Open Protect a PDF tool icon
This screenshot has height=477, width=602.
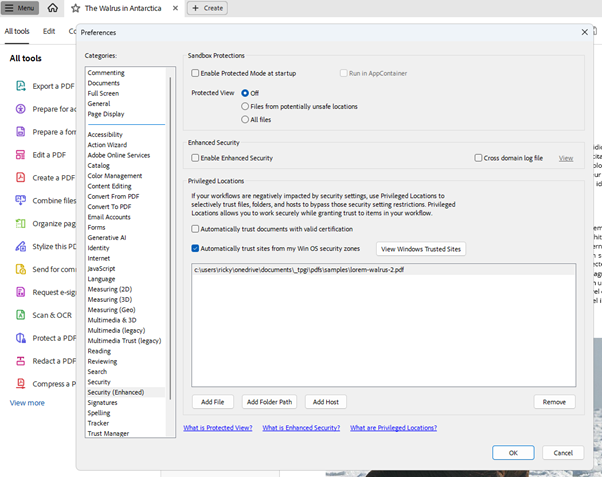(x=21, y=338)
